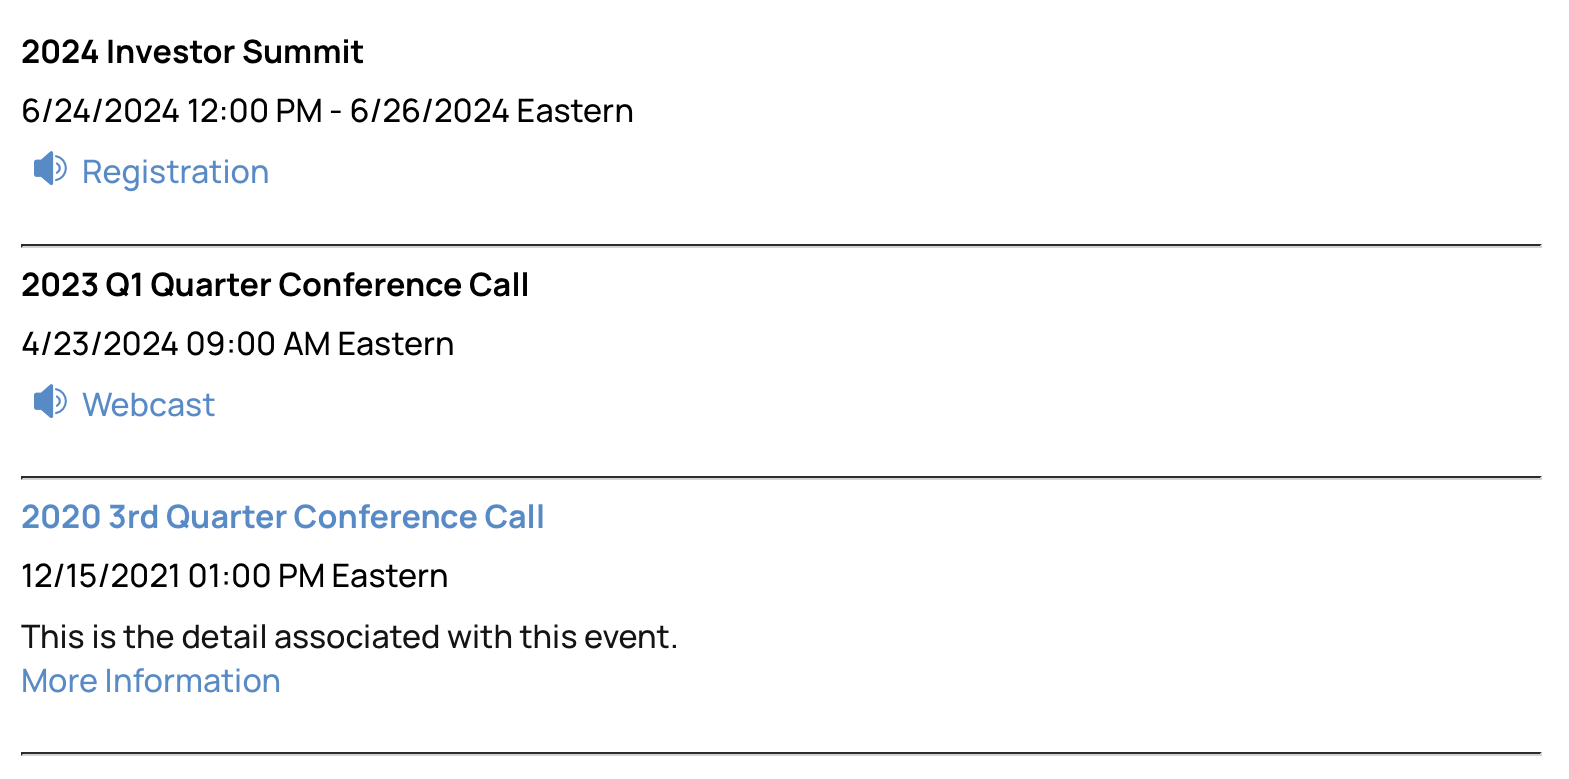Open the 2020 3rd Quarter Conference Call link

283,517
